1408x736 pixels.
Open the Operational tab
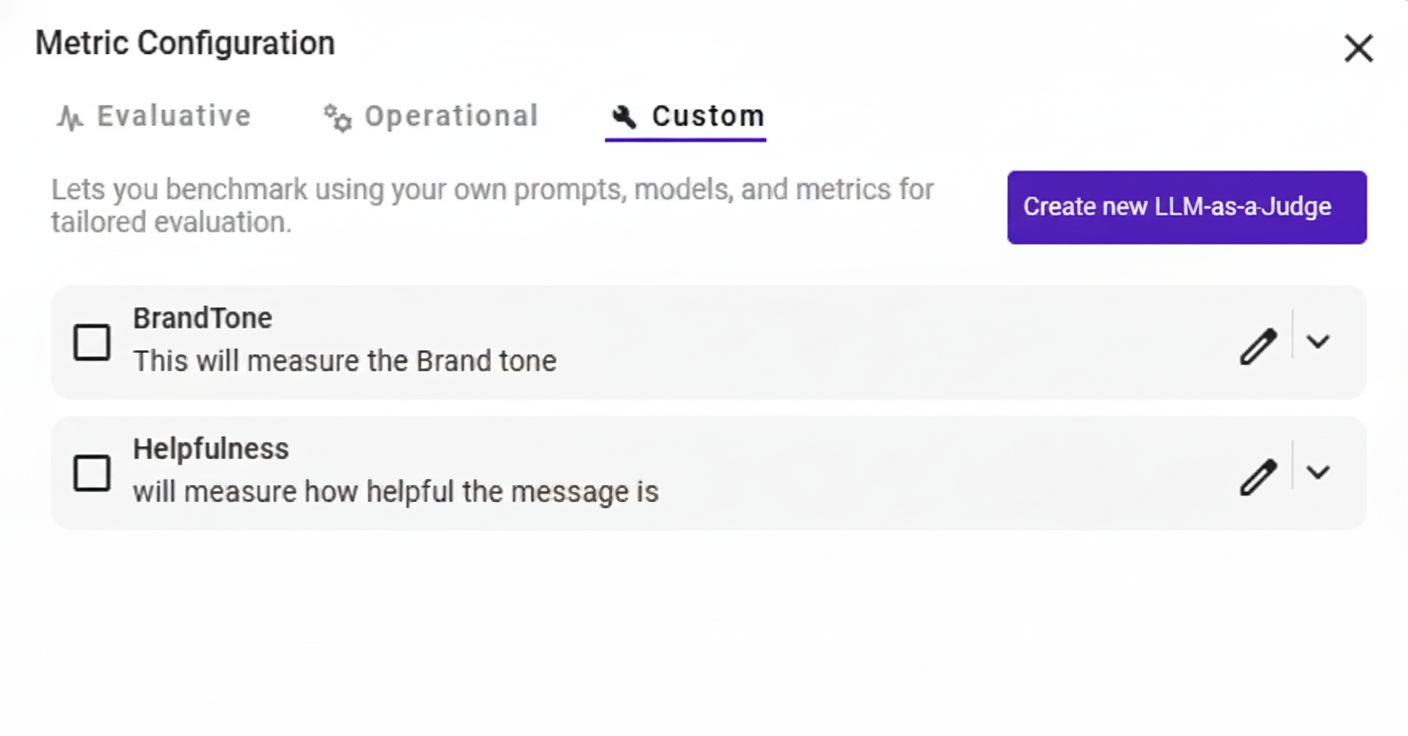coord(451,117)
